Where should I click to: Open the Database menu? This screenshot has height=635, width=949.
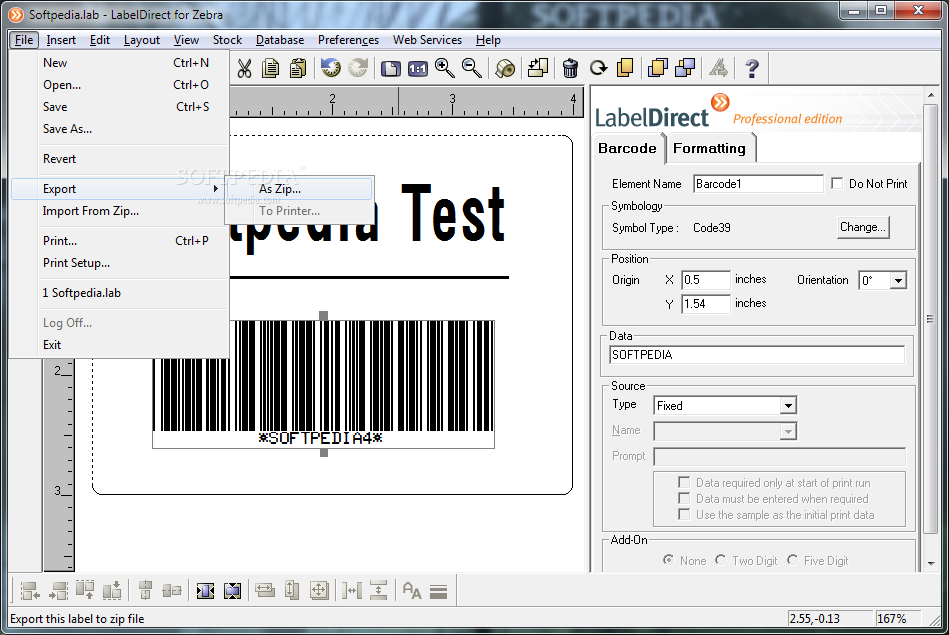[x=280, y=40]
